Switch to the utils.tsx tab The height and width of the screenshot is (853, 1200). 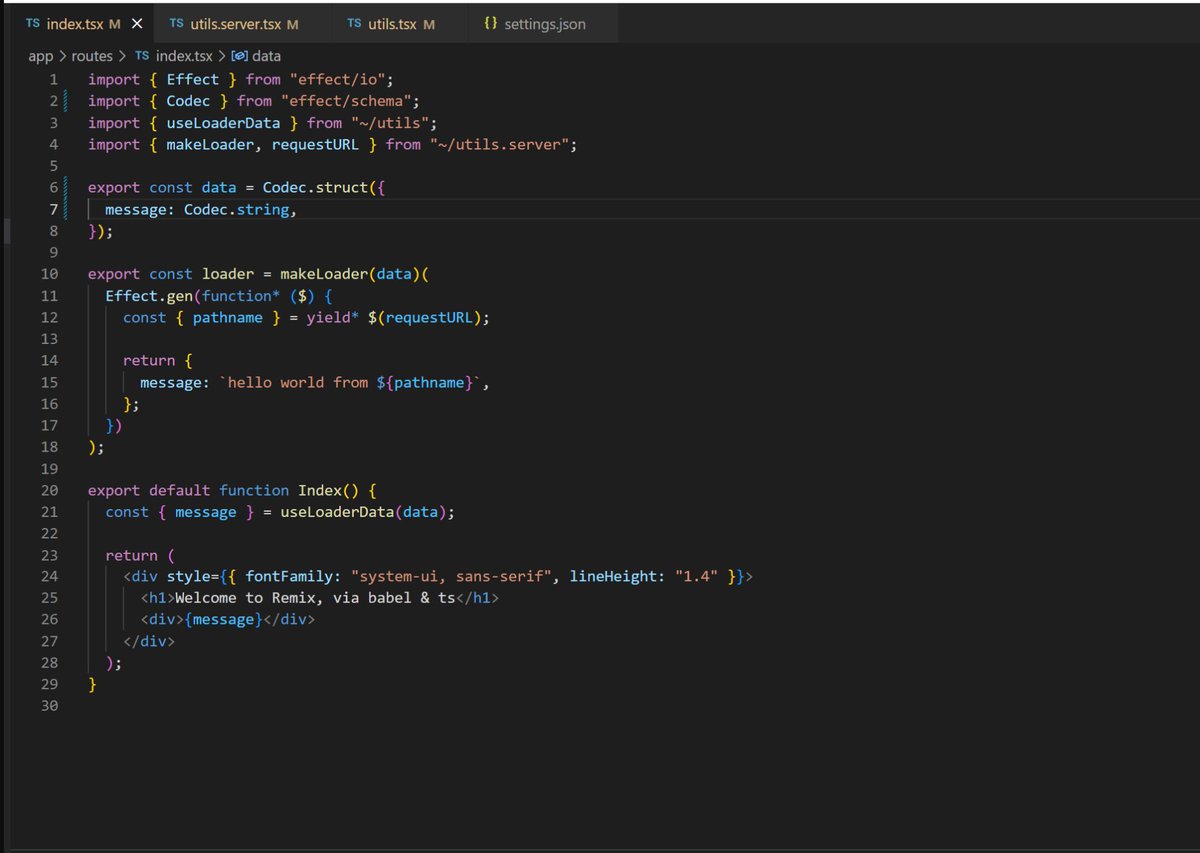coord(393,24)
